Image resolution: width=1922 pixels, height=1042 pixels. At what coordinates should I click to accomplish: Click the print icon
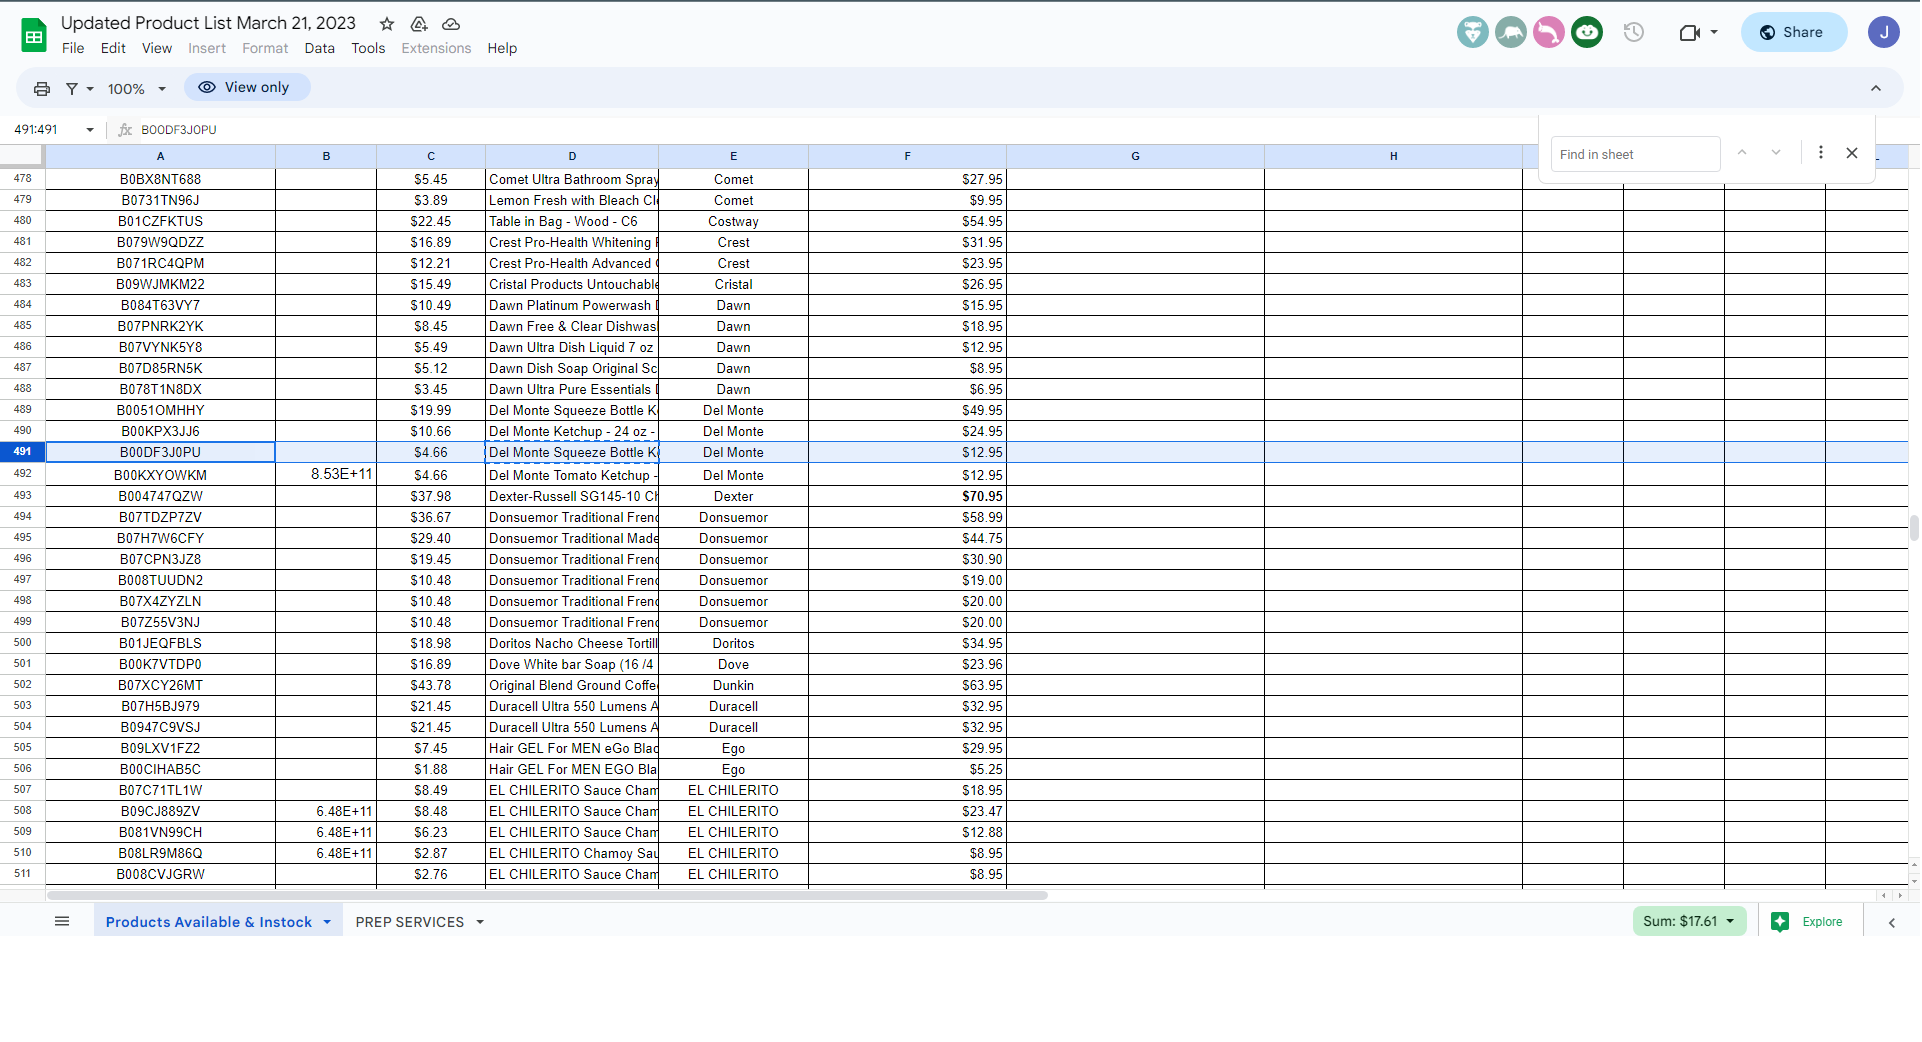(x=42, y=89)
